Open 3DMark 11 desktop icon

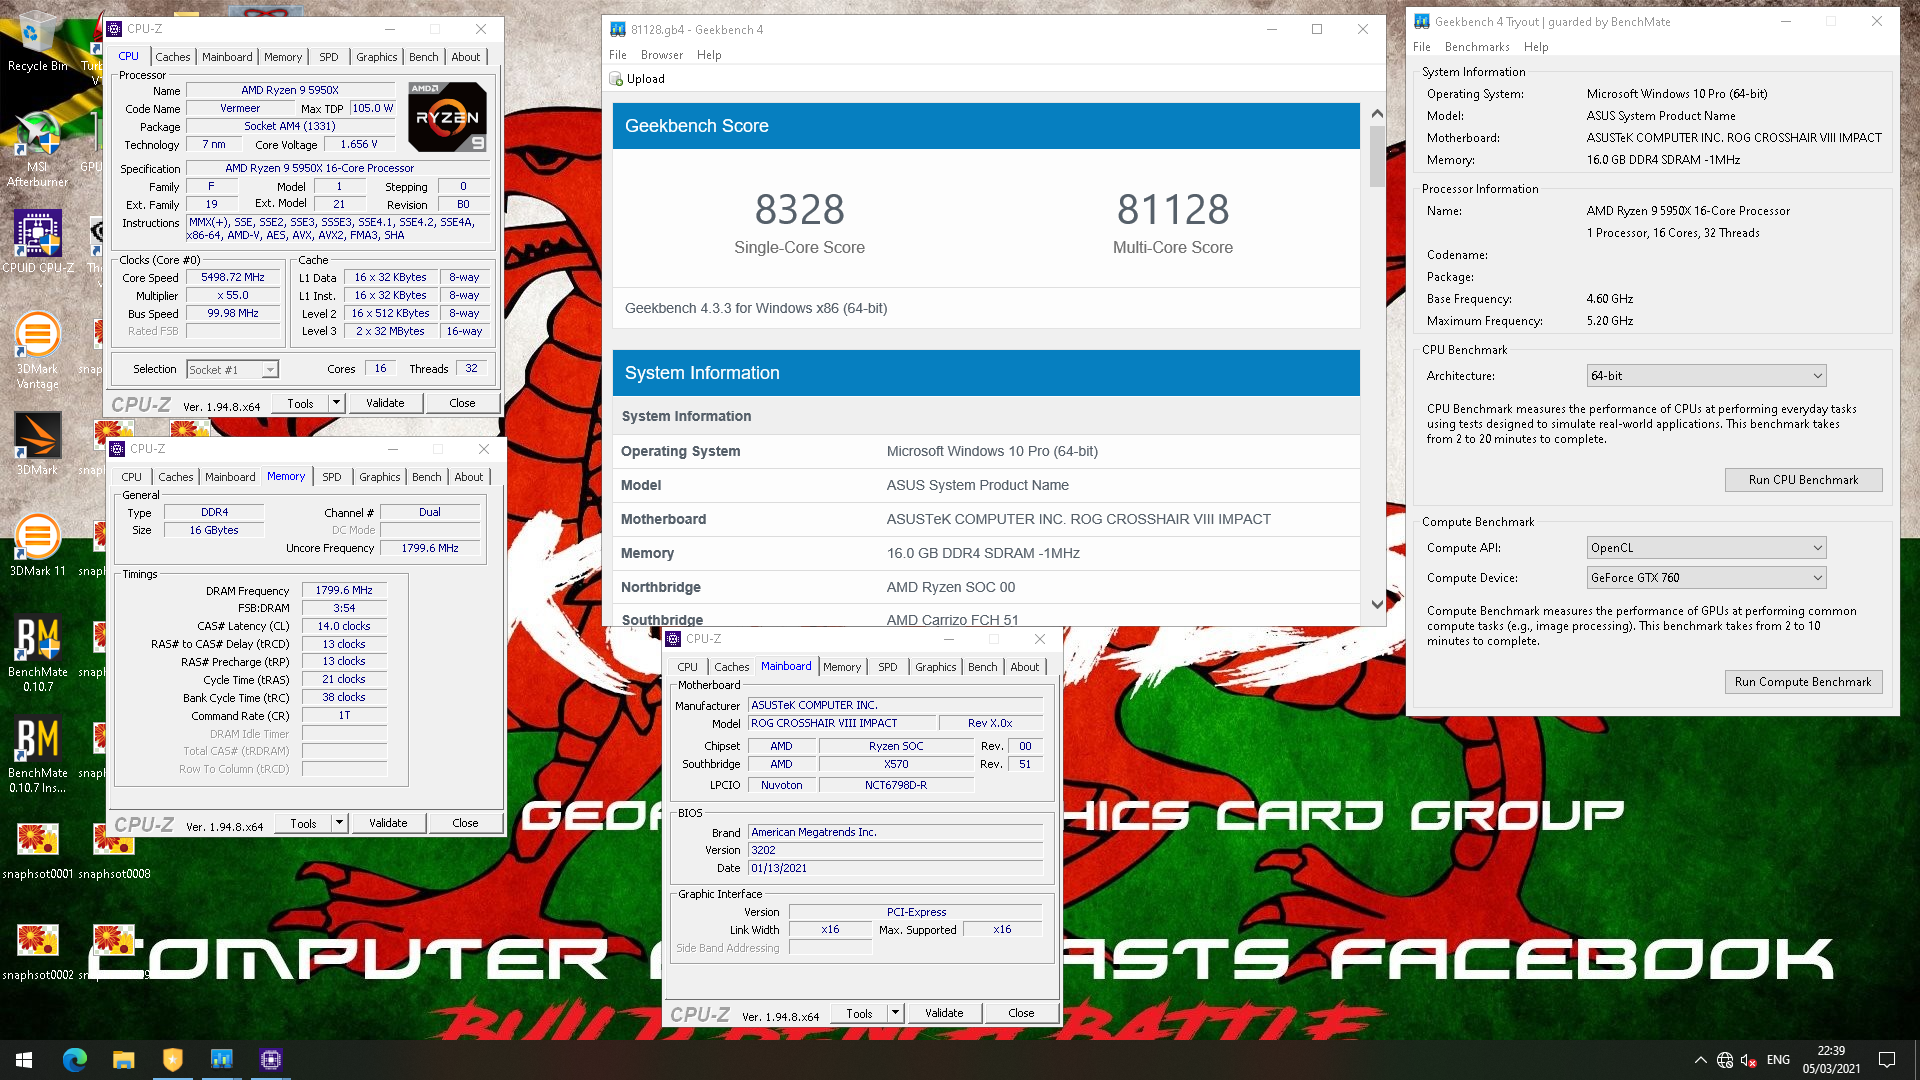[37, 545]
